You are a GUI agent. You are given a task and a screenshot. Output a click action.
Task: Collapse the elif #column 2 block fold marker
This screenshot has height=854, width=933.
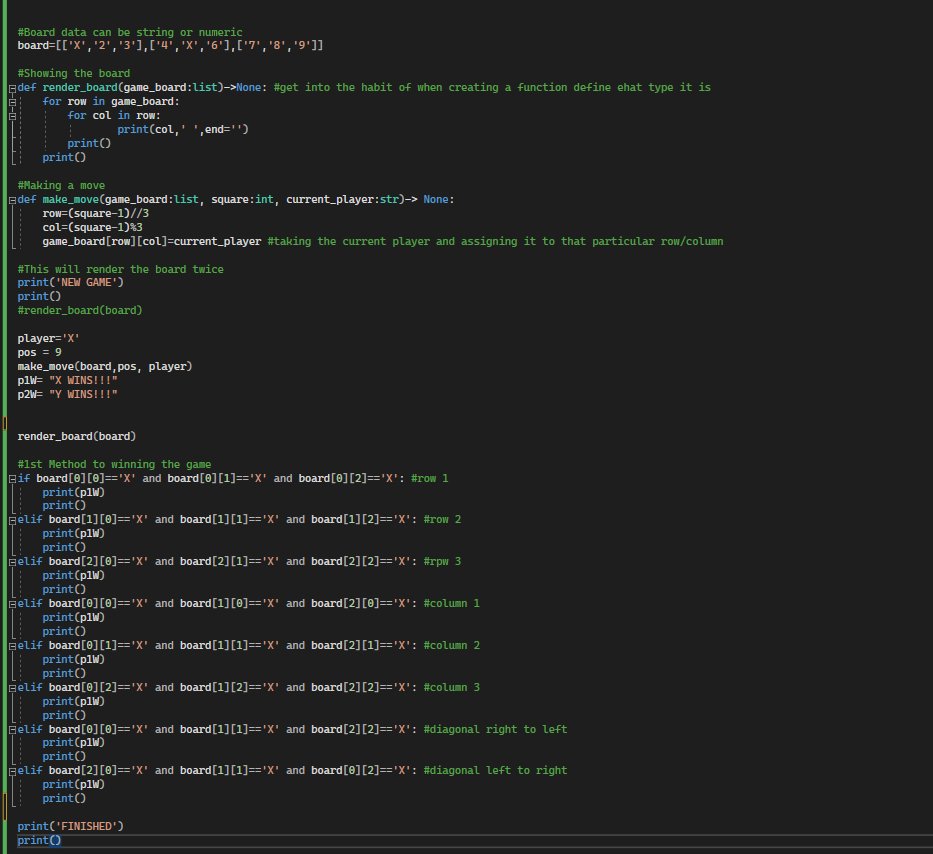pyautogui.click(x=12, y=646)
